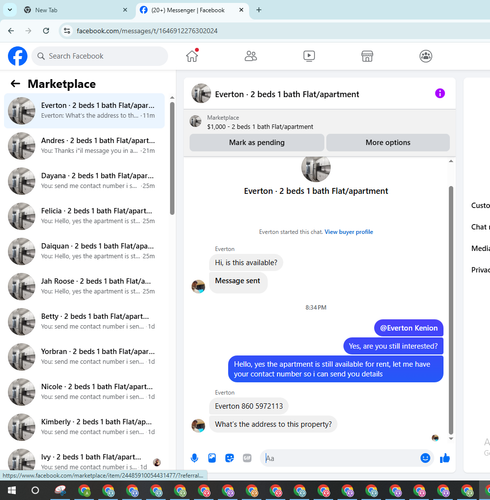Click browser back arrow
Image resolution: width=490 pixels, height=500 pixels.
[x=11, y=31]
